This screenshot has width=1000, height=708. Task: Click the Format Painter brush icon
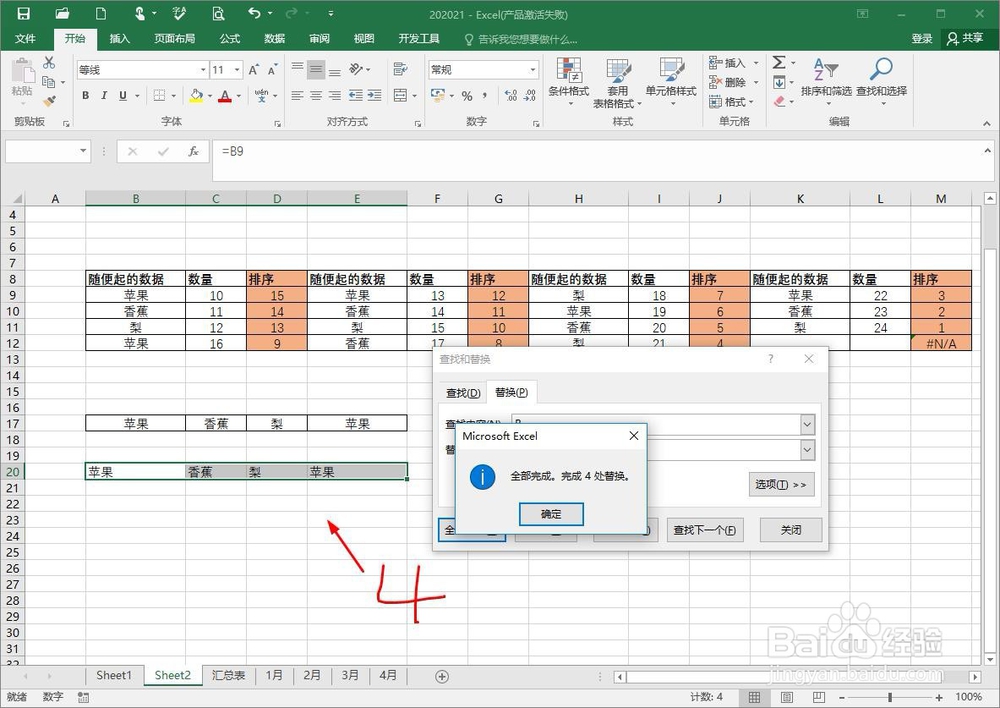coord(49,101)
